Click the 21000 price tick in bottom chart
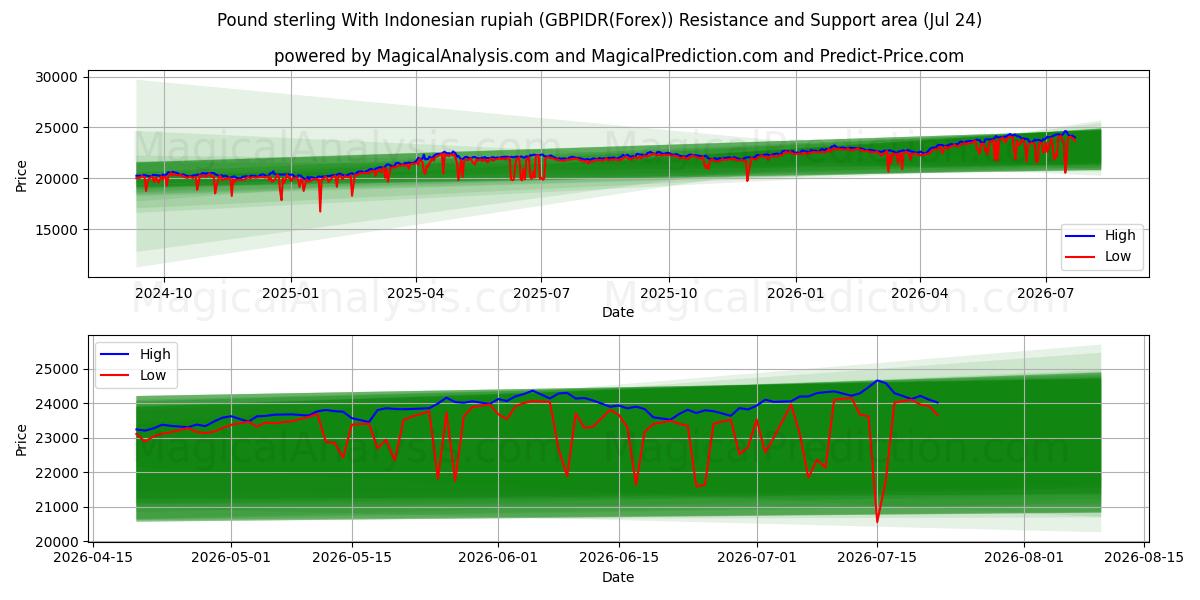This screenshot has width=1200, height=600. 56,508
